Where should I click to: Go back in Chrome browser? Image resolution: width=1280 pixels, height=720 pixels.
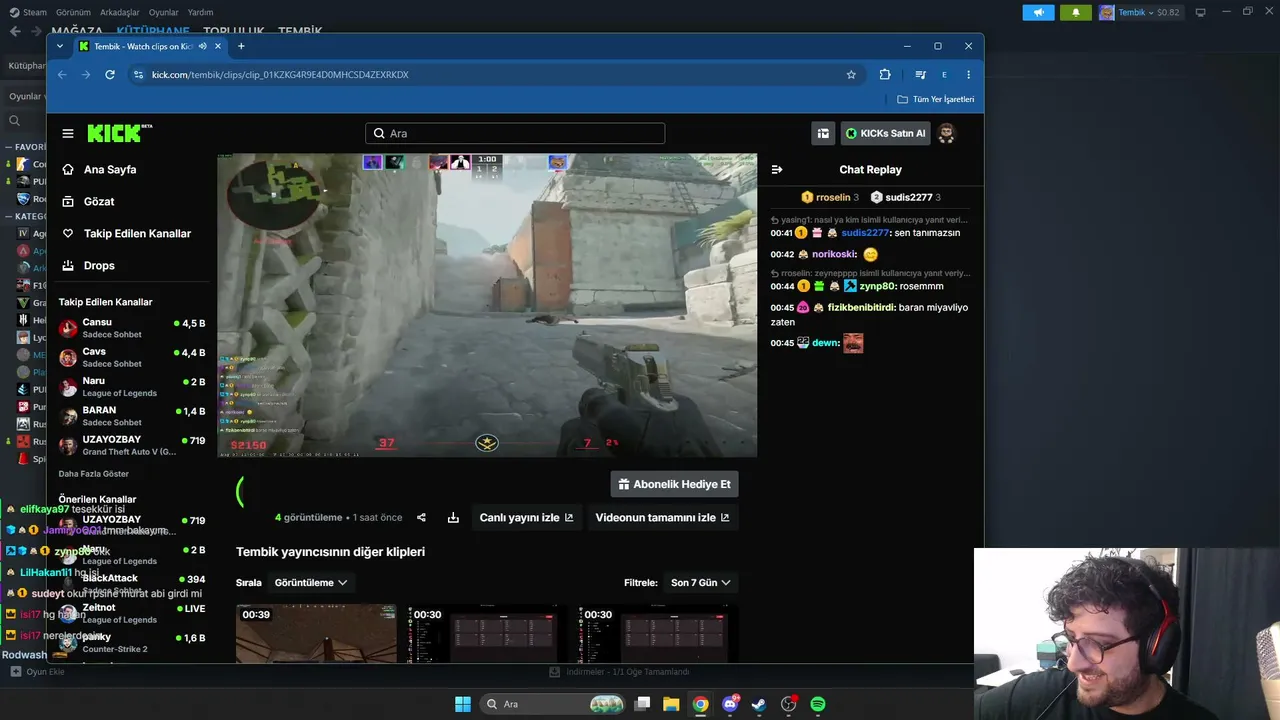tap(62, 74)
